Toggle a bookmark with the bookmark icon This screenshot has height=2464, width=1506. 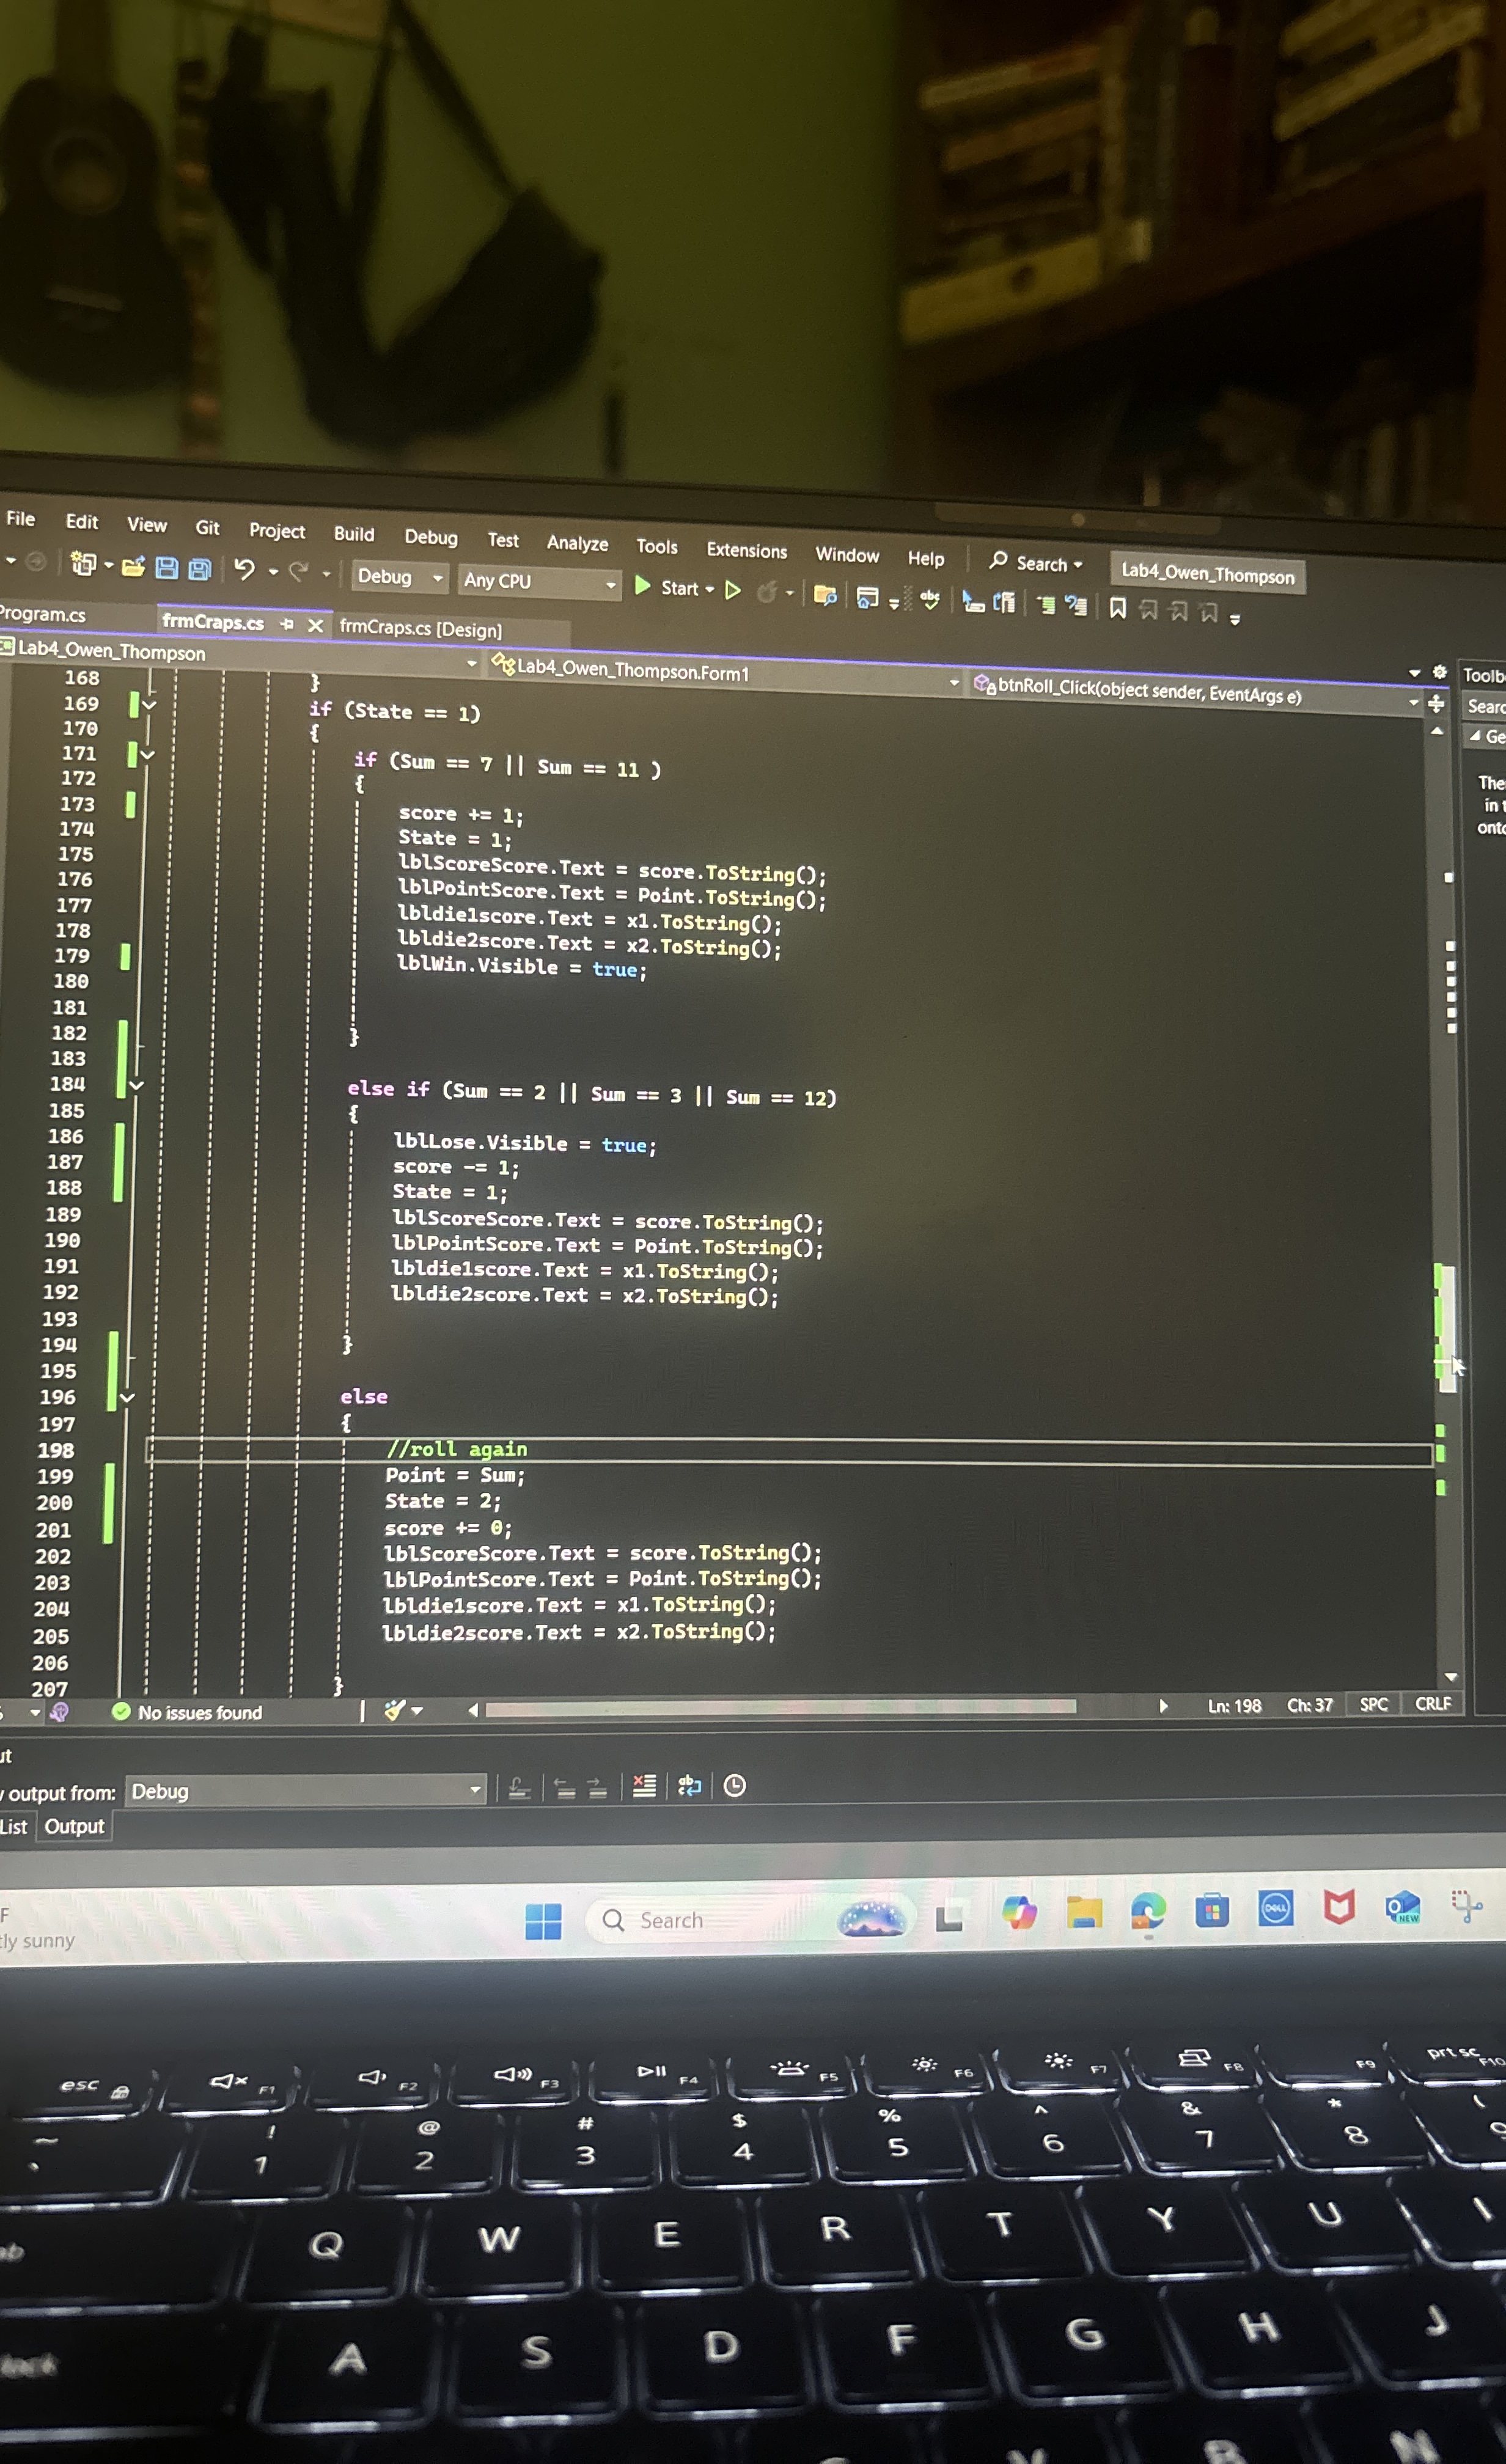[x=1118, y=608]
